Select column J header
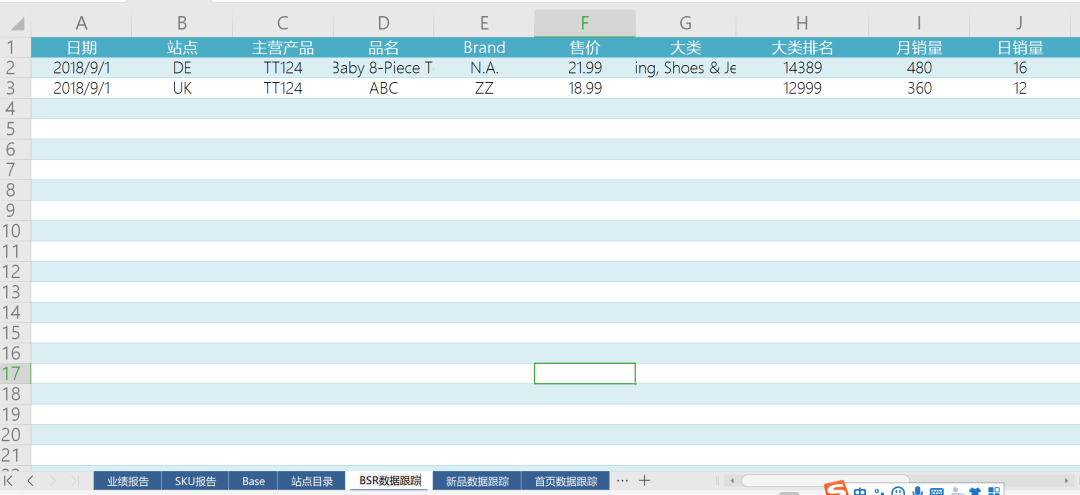The height and width of the screenshot is (495, 1080). [x=1020, y=24]
